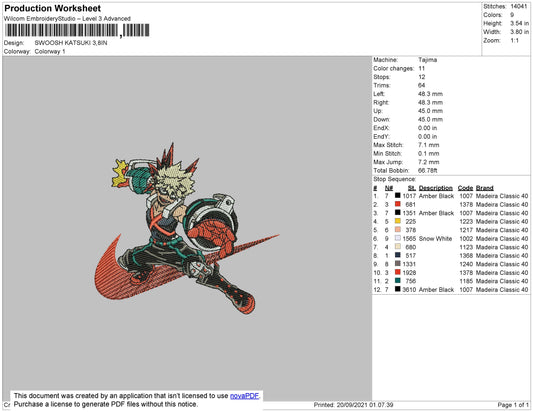Click the last Amber Black row, number 12
This screenshot has height=412, width=533.
[x=451, y=289]
